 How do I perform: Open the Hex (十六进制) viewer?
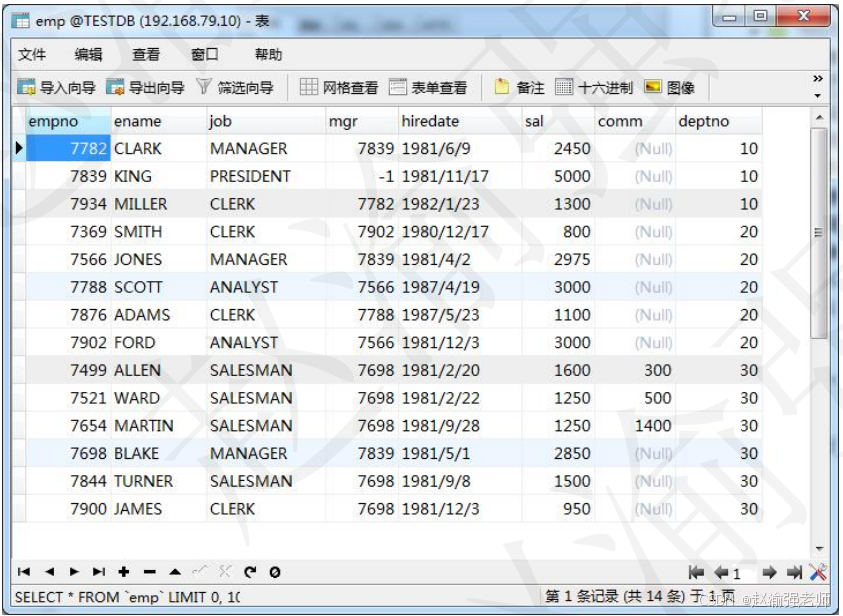coord(594,87)
